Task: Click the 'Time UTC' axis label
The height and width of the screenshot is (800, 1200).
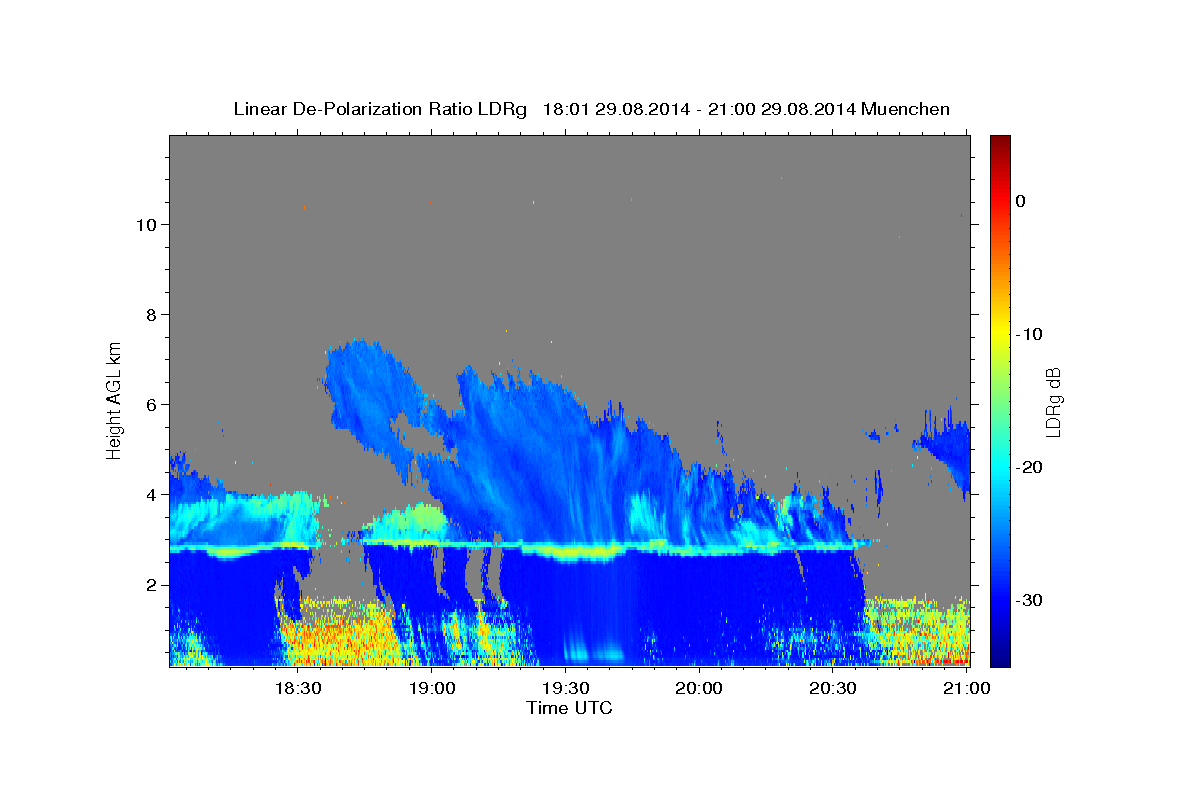Action: pyautogui.click(x=569, y=708)
